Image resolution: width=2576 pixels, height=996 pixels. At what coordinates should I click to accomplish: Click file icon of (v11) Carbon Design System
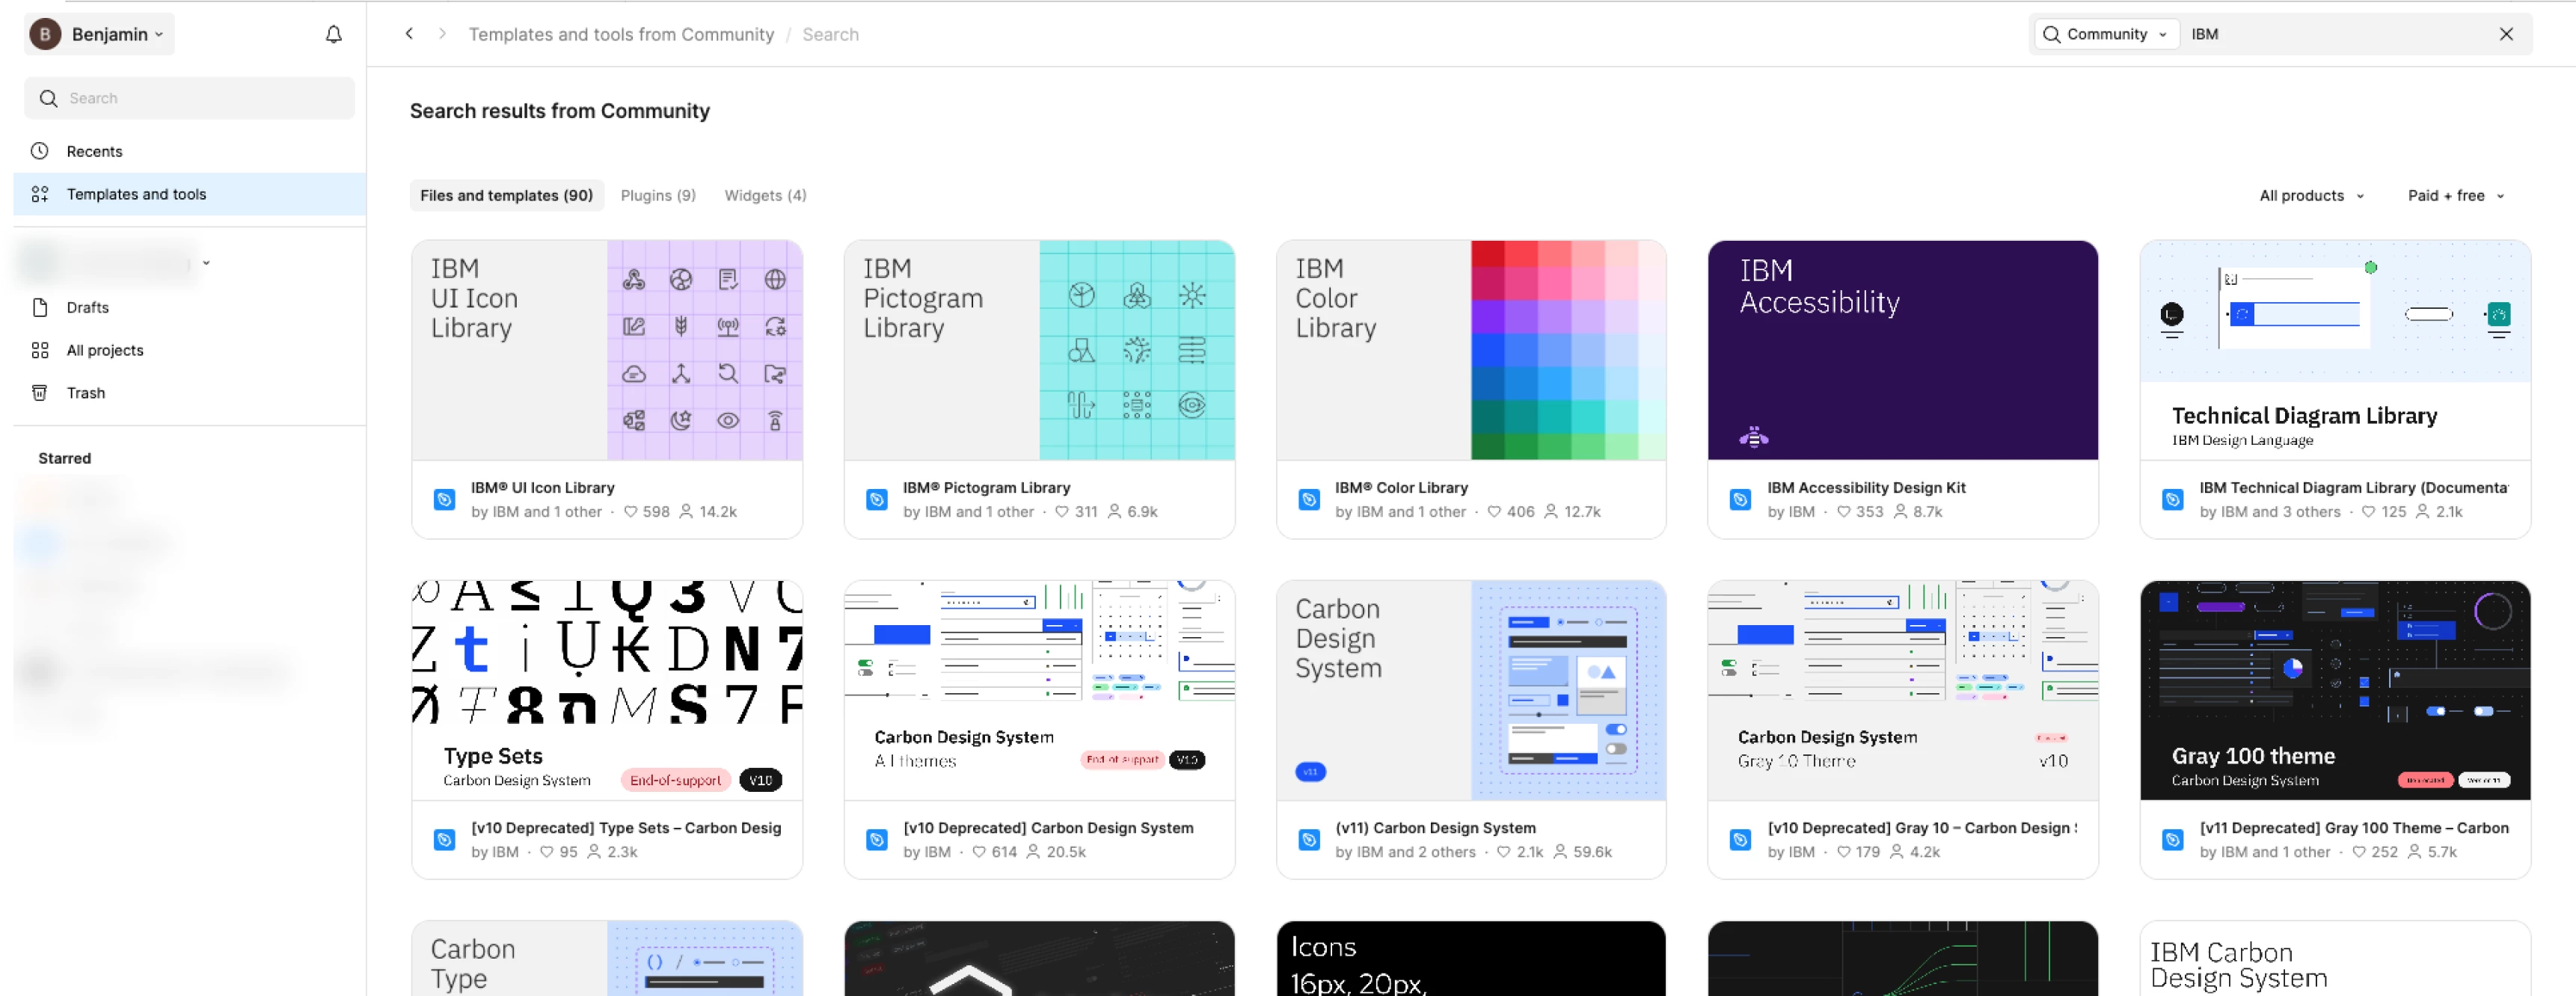(1309, 839)
